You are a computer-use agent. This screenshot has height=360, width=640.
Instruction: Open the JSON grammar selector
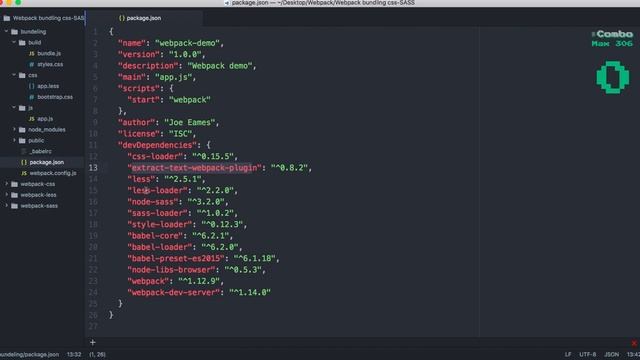[x=611, y=354]
